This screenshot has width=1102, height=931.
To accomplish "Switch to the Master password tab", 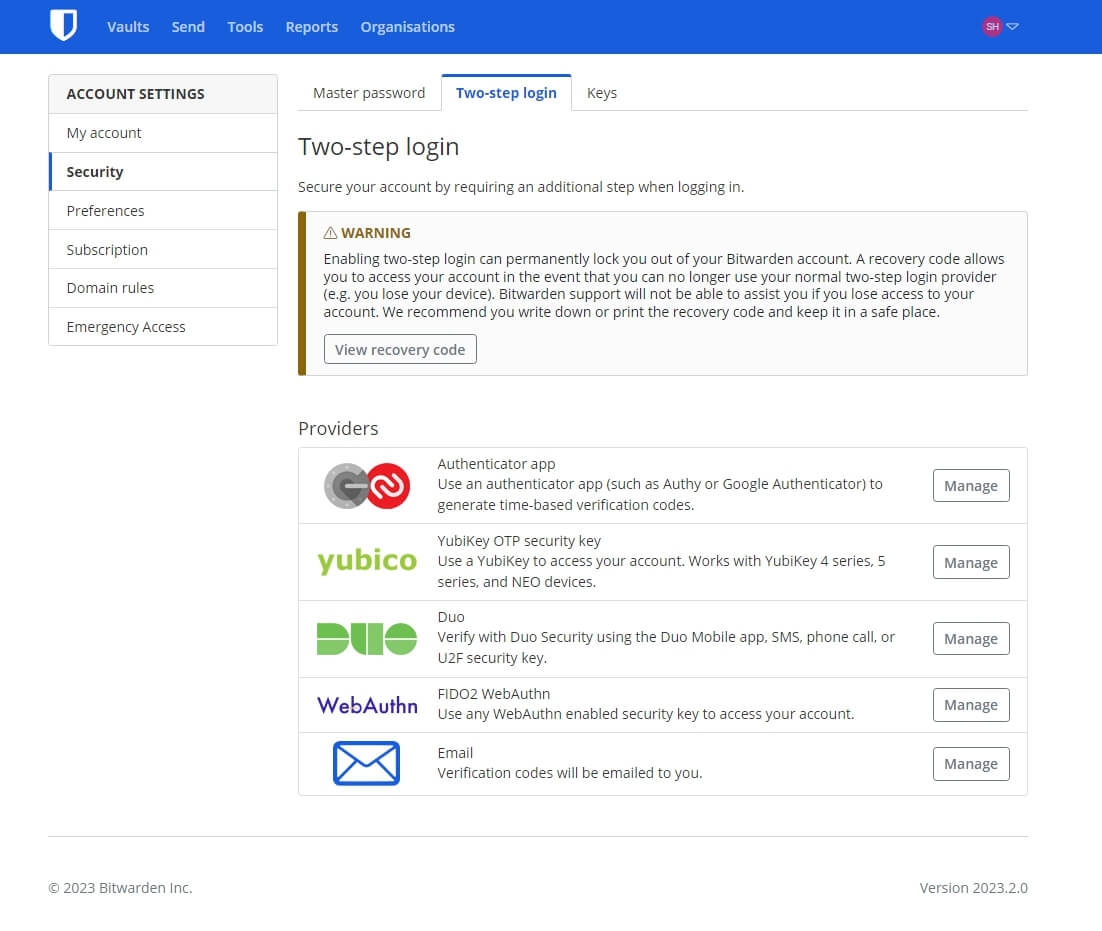I will pyautogui.click(x=369, y=93).
